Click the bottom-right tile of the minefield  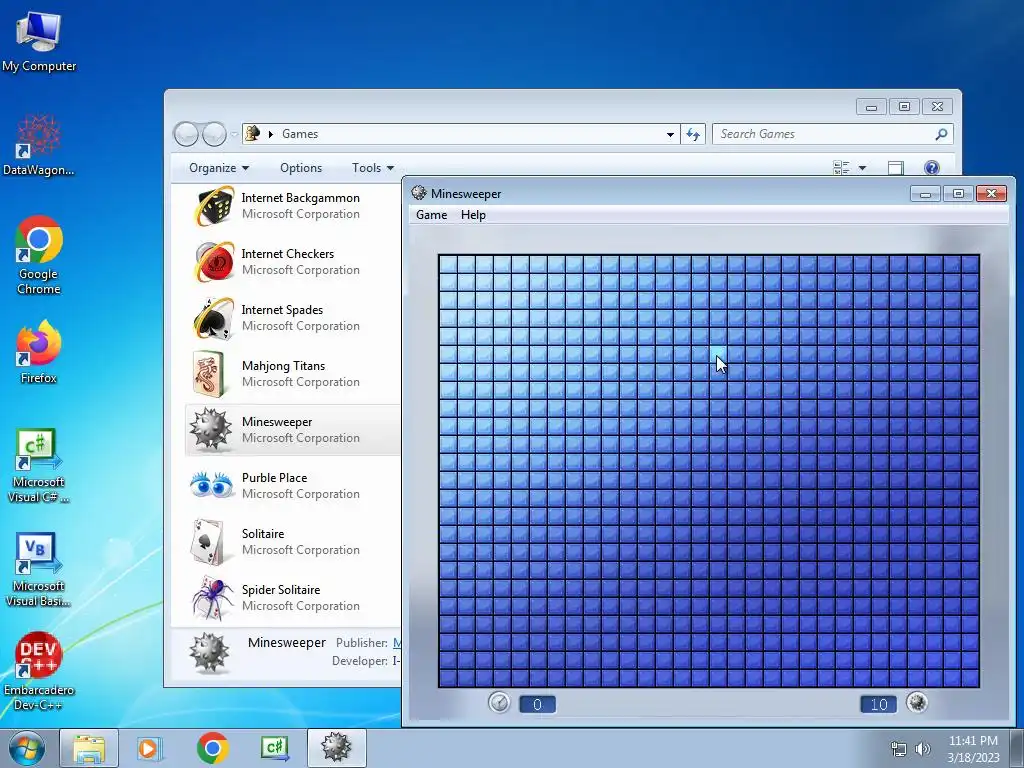(x=970, y=677)
